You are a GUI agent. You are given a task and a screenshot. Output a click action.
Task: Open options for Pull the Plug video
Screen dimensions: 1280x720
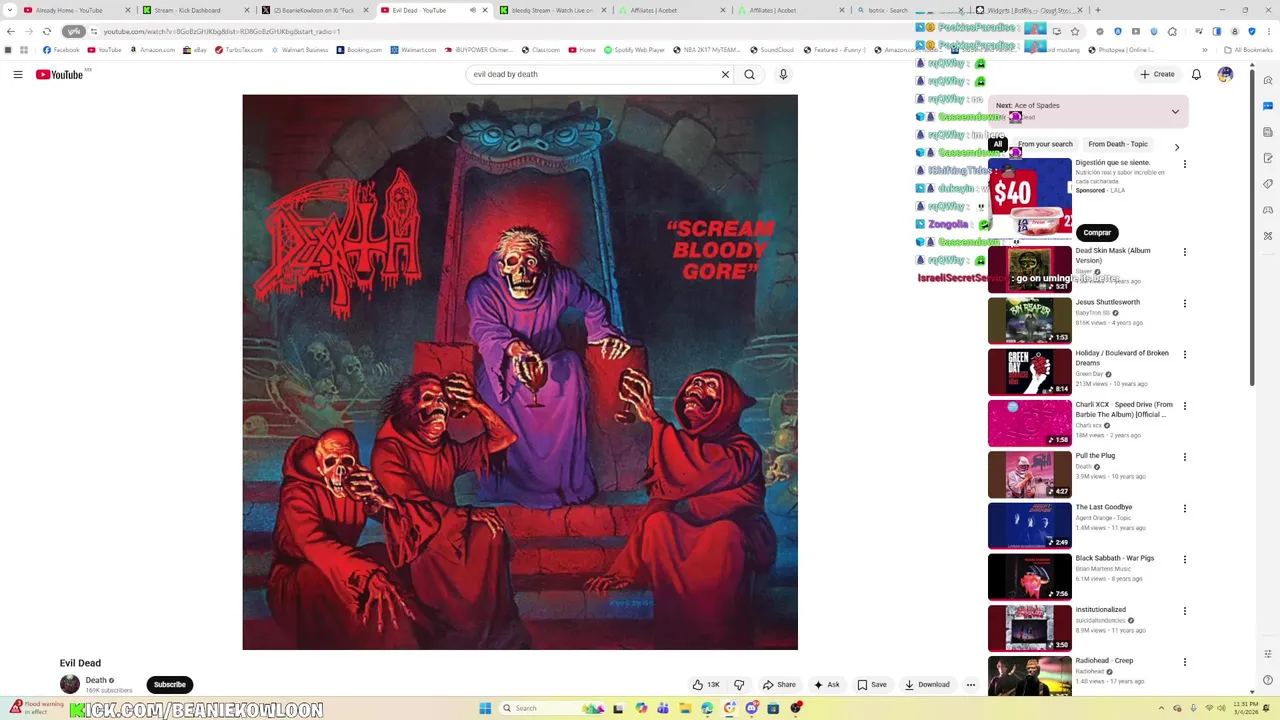tap(1185, 457)
